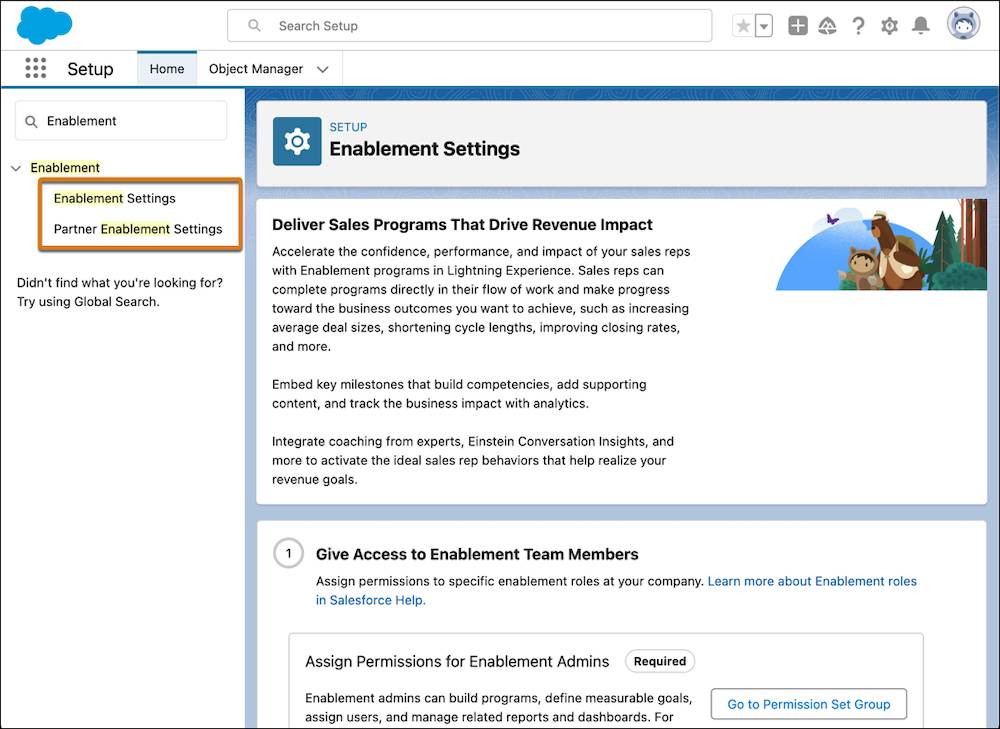Expand the Object Manager tab chevron
Image resolution: width=1000 pixels, height=729 pixels.
click(323, 70)
